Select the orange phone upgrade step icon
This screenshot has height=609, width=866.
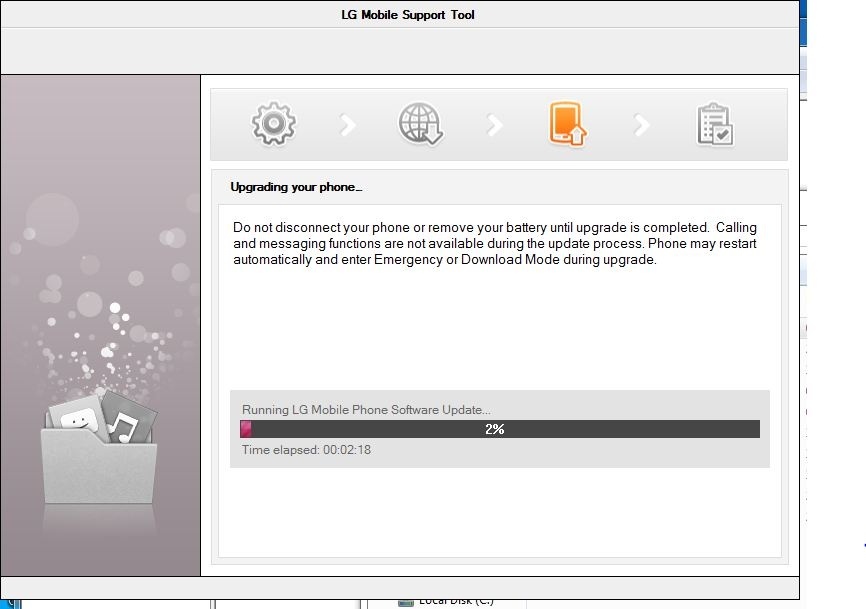click(x=567, y=124)
